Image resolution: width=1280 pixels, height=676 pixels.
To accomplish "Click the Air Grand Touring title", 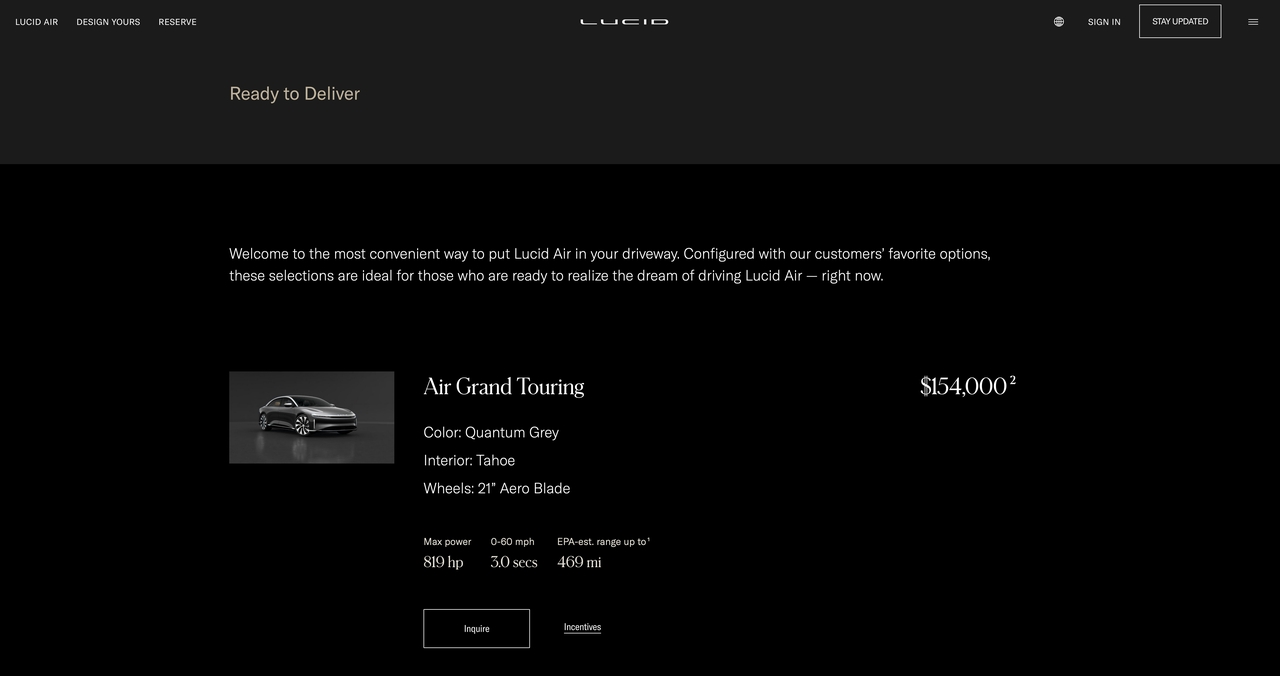I will [503, 387].
